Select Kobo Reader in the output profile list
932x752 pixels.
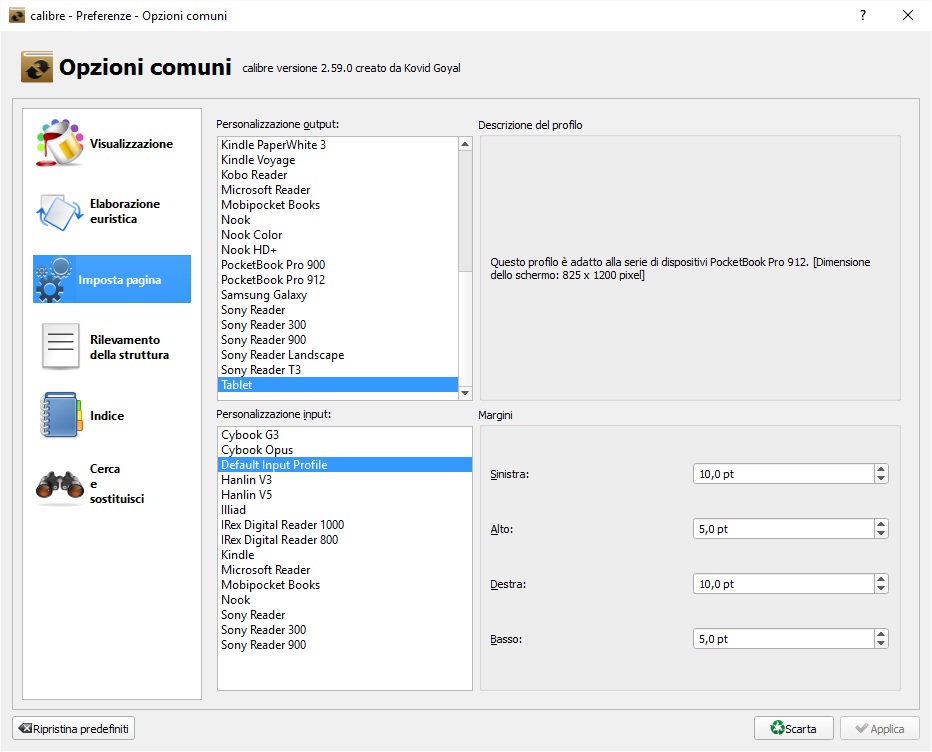(254, 175)
